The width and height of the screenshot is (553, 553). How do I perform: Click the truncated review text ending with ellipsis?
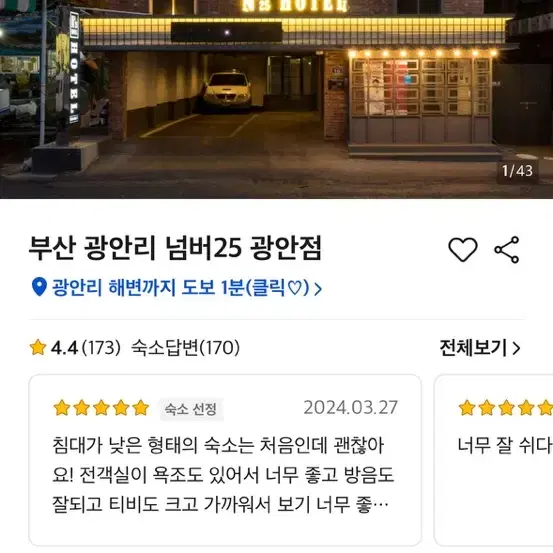tap(223, 475)
